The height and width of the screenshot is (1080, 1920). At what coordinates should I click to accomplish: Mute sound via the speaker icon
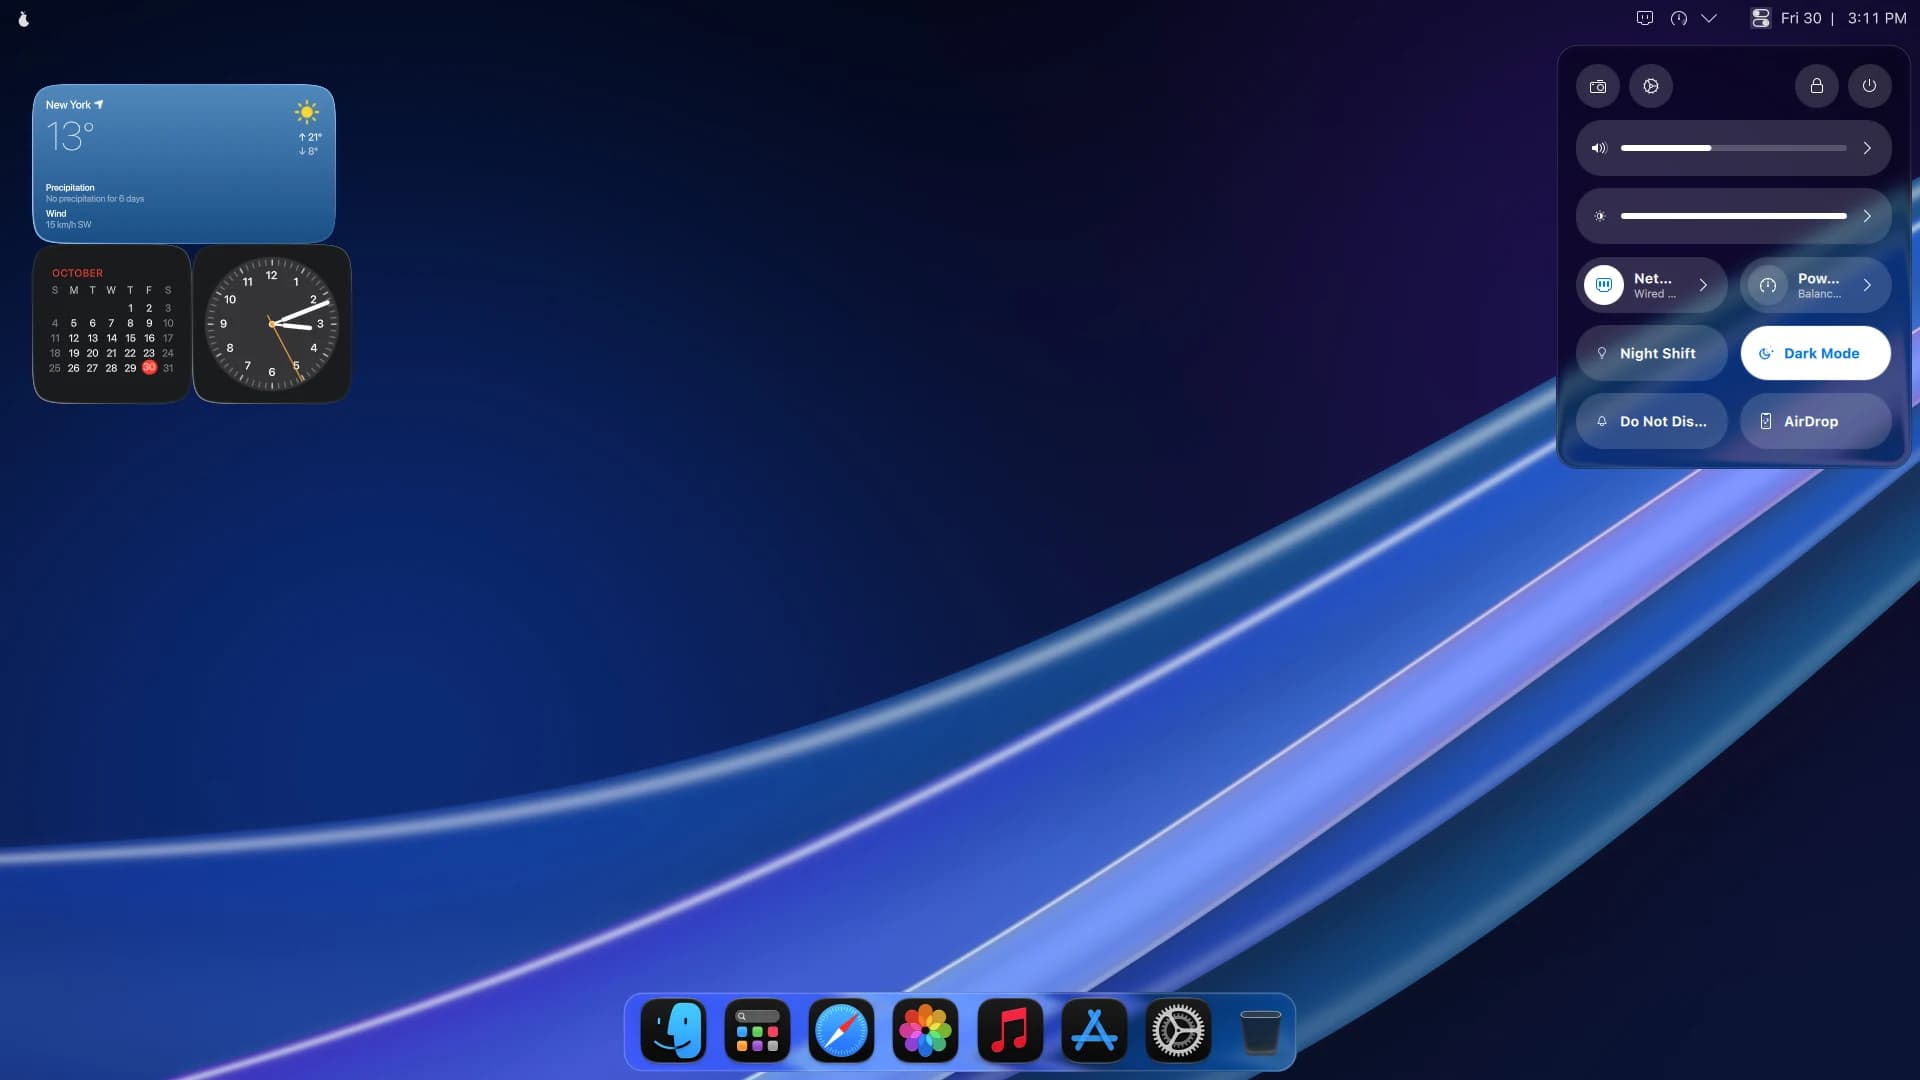click(x=1599, y=148)
